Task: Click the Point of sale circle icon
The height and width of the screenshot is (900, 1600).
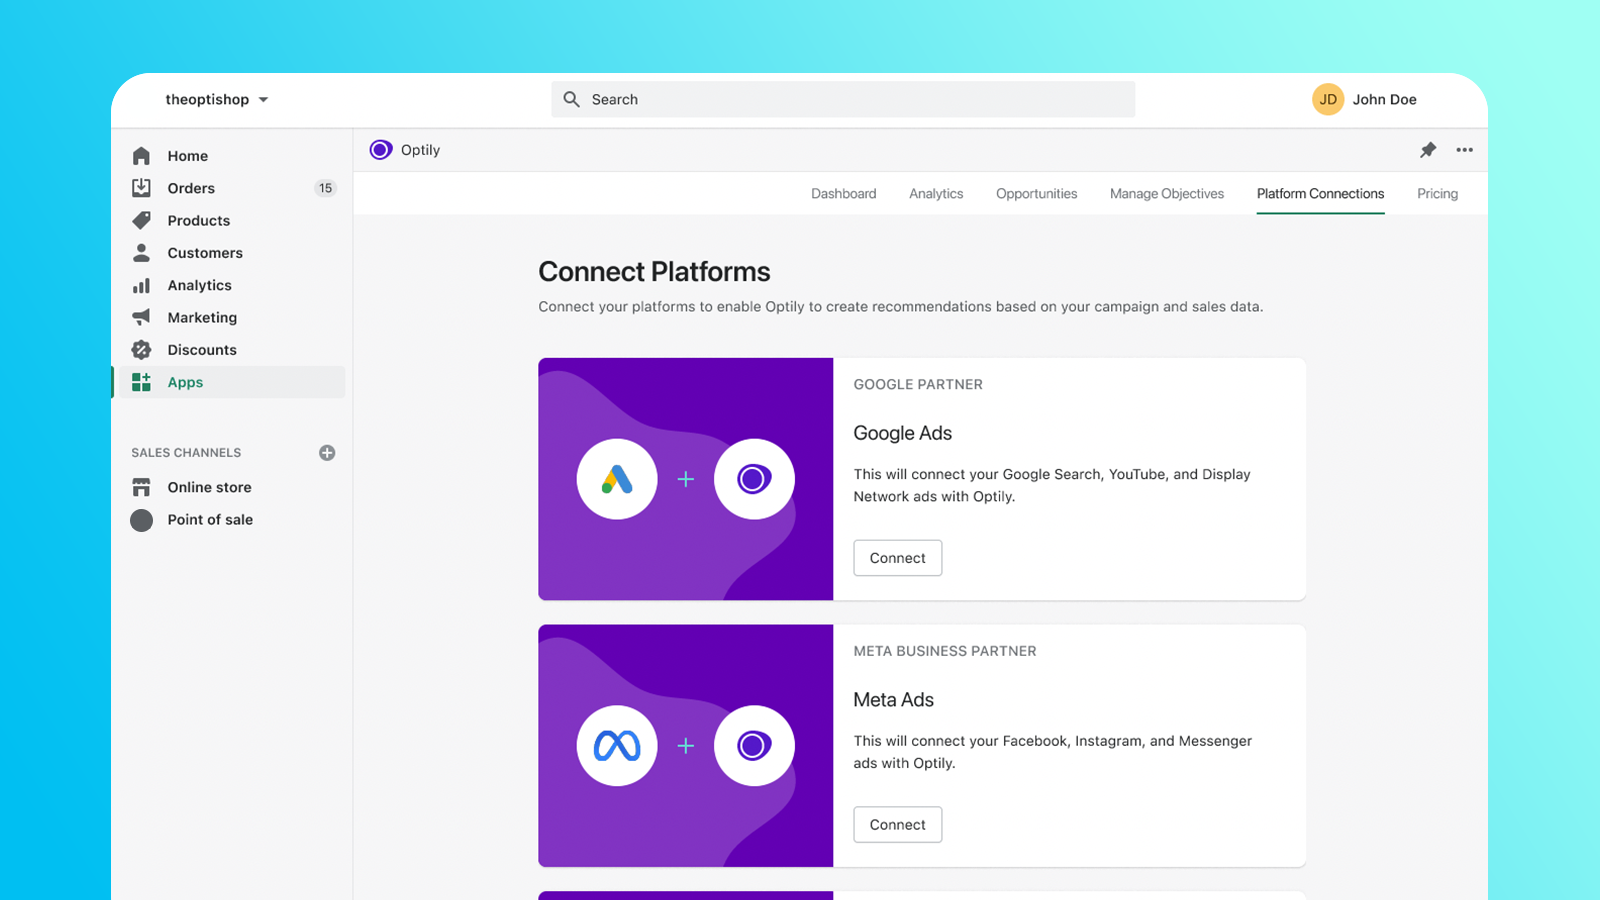Action: (141, 520)
